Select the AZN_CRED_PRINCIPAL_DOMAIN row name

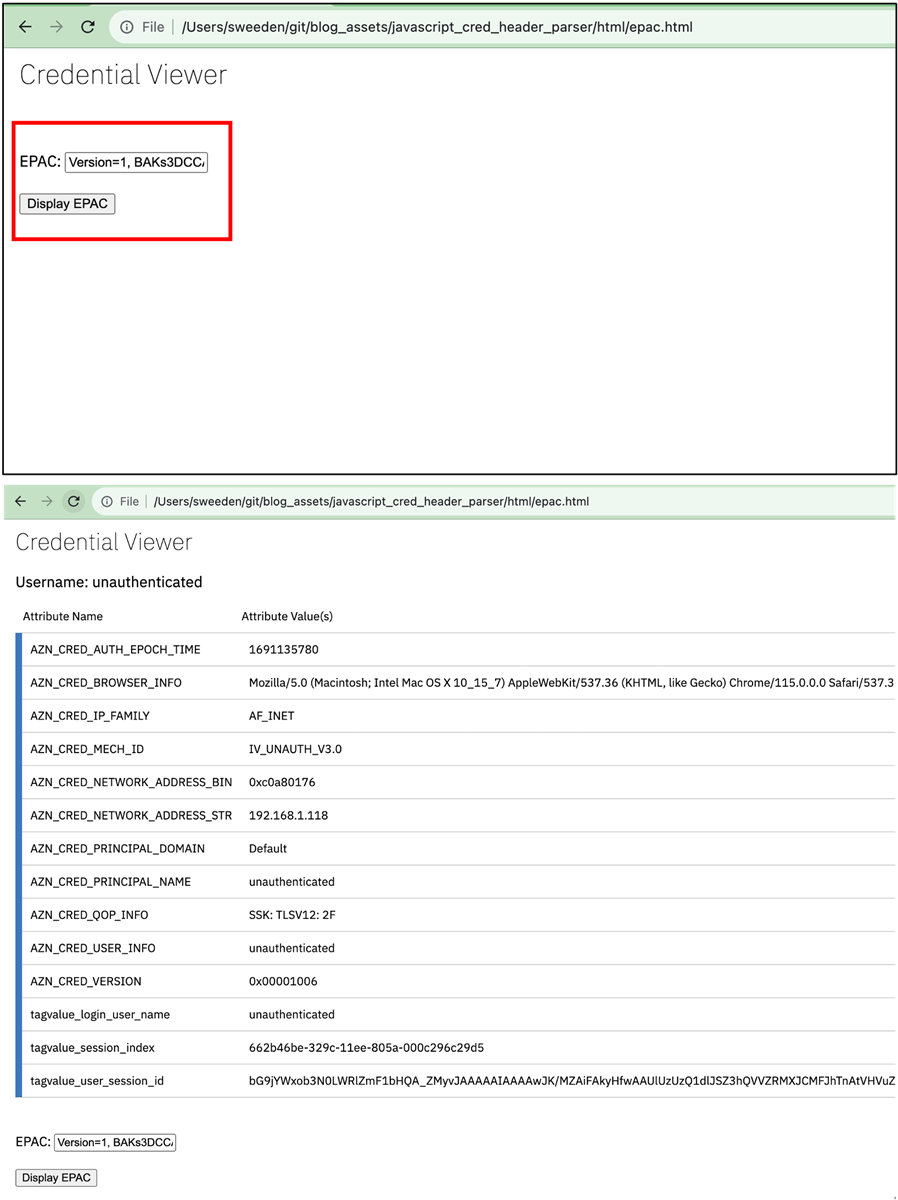pos(118,848)
